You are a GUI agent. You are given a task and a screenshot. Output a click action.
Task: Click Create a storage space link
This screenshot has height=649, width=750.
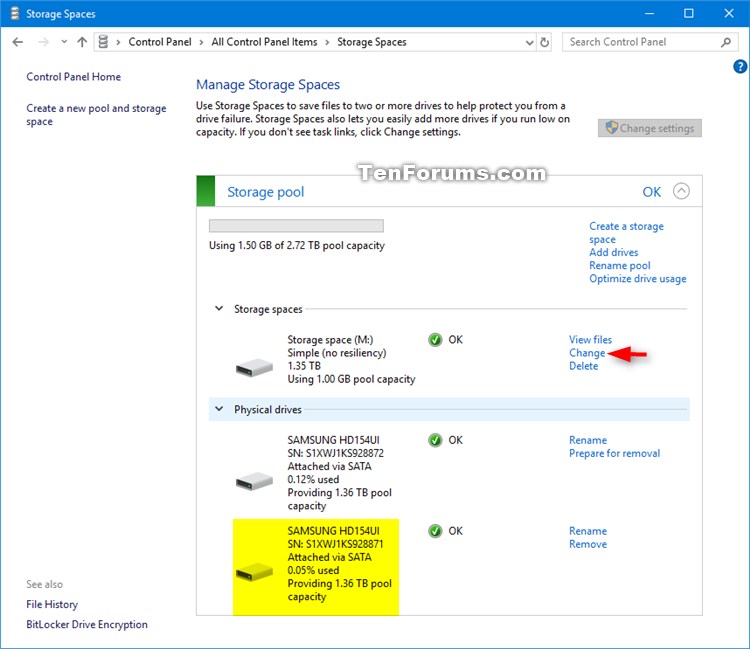pos(626,232)
